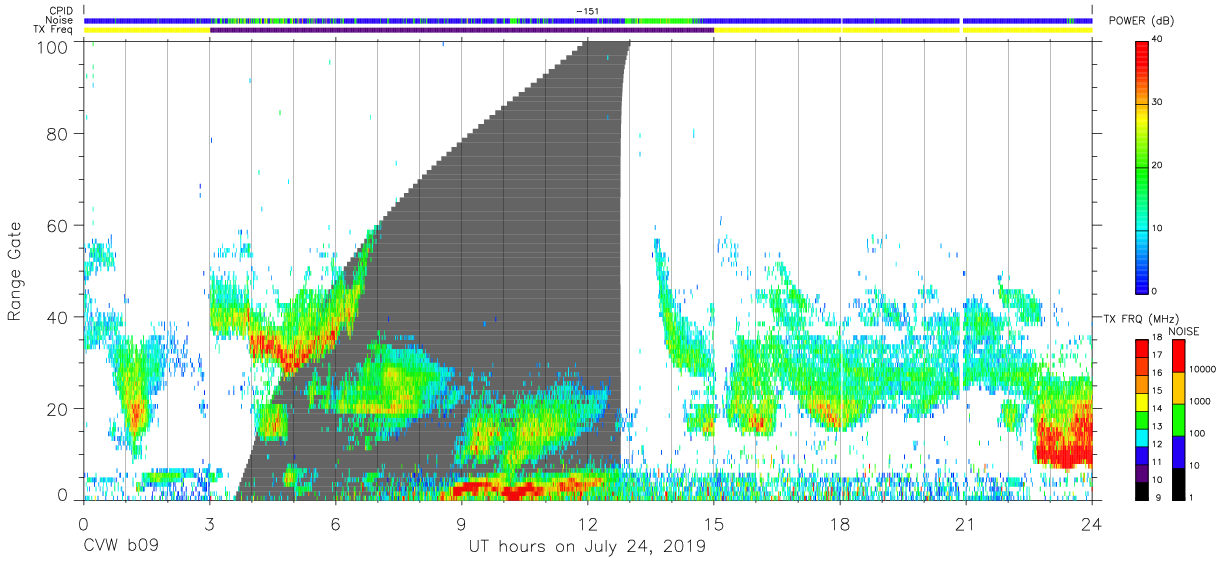Click y-axis range gate label 100

coord(50,46)
